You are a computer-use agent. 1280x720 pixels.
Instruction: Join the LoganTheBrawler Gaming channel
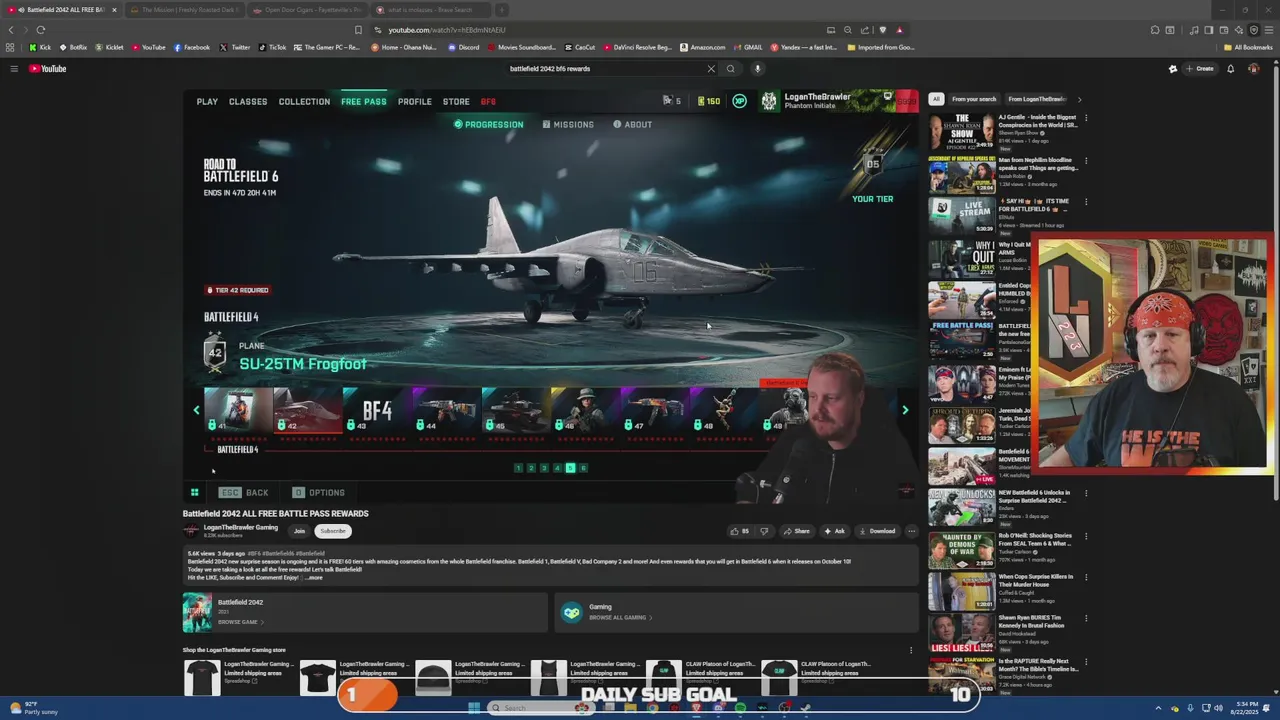pyautogui.click(x=299, y=531)
